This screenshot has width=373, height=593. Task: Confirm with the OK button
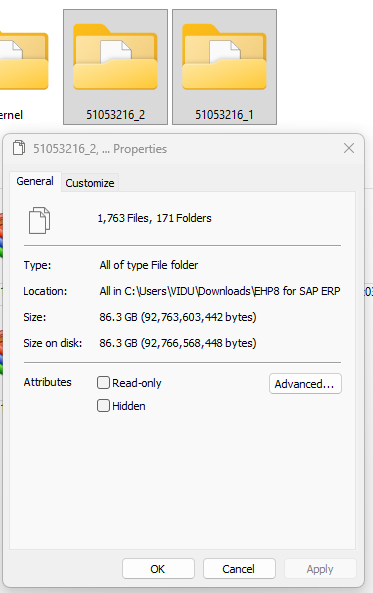pos(158,569)
